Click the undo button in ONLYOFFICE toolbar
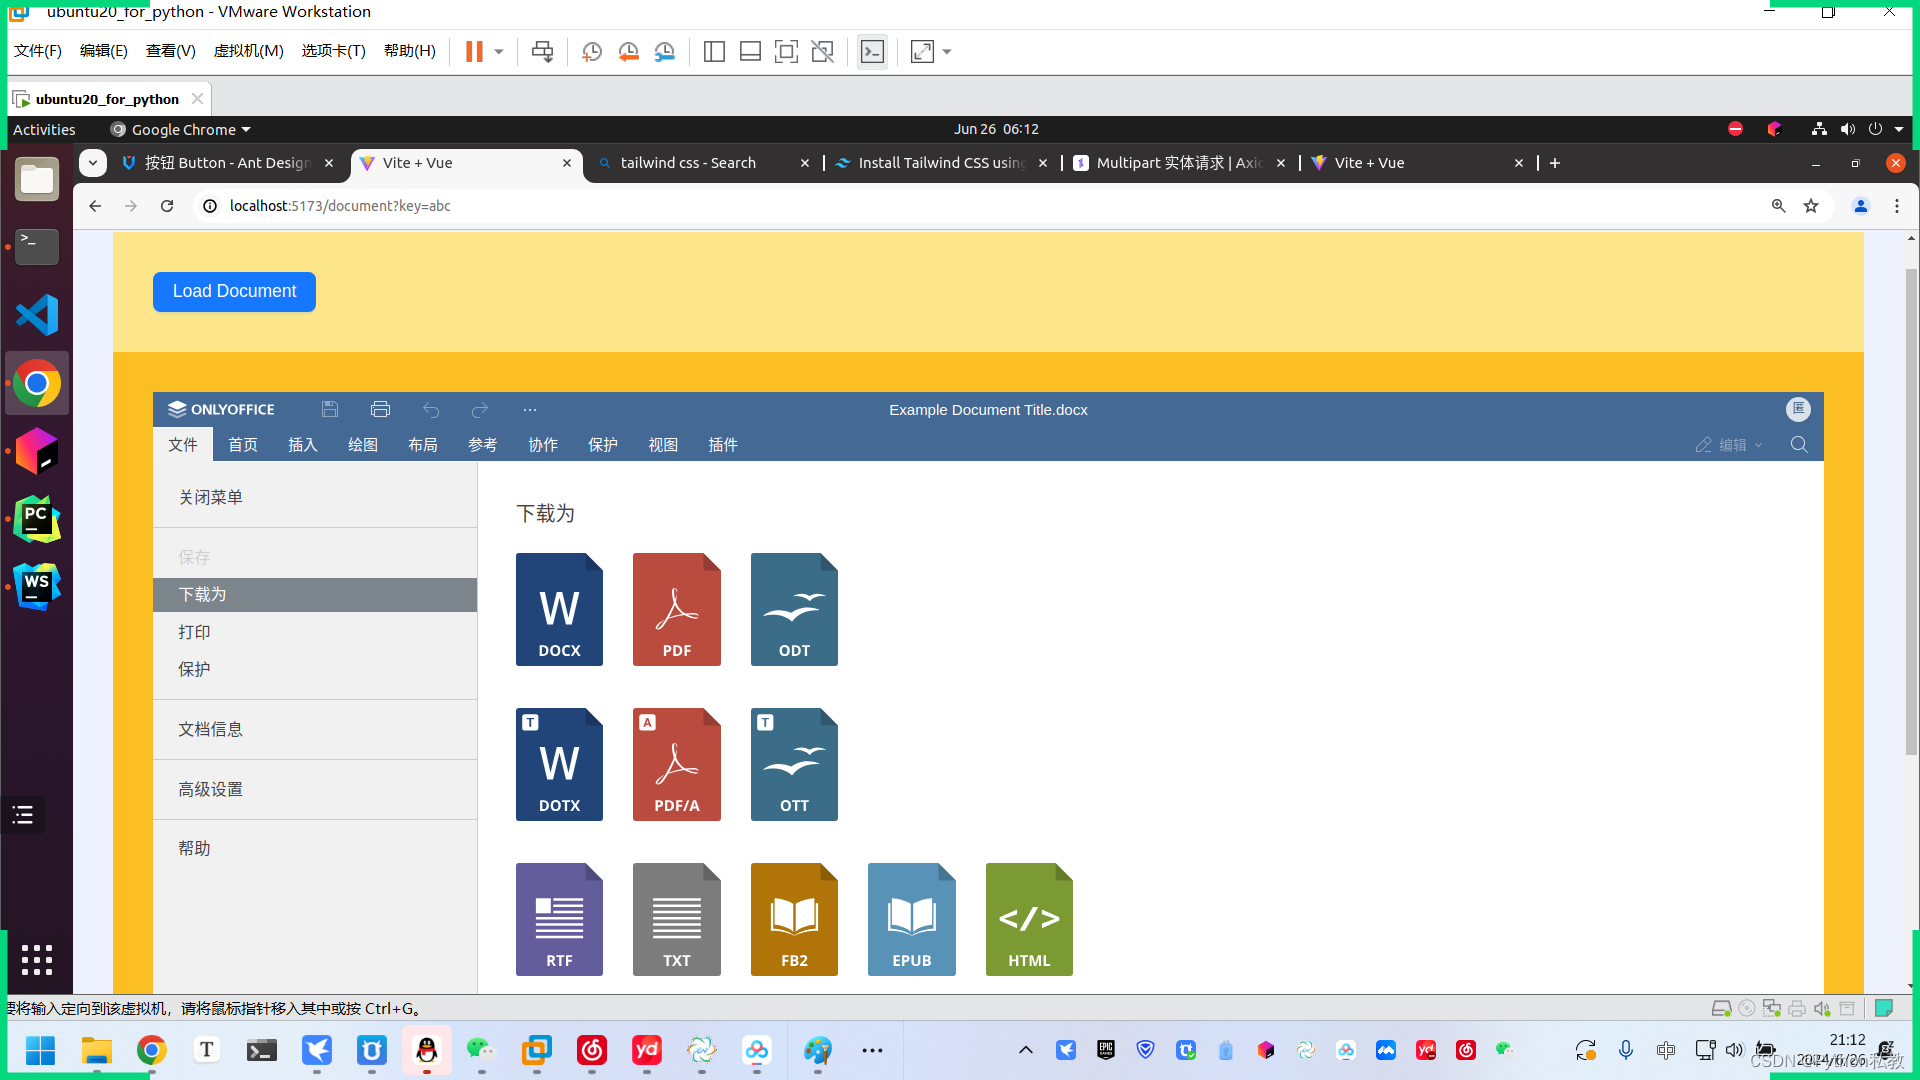Screen dimensions: 1920x1080 tap(430, 409)
